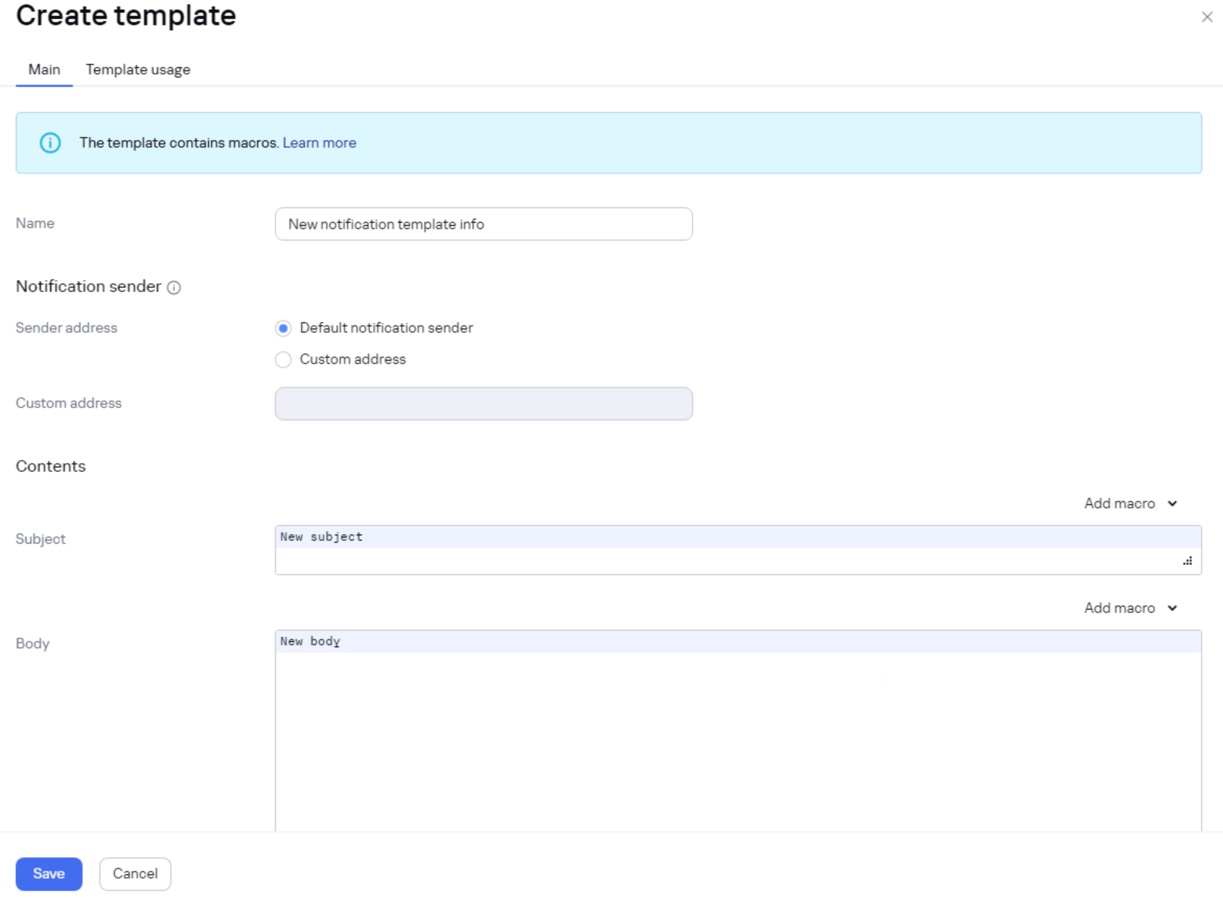Click the Custom address input field
Viewport: 1223px width, 898px height.
click(x=483, y=404)
